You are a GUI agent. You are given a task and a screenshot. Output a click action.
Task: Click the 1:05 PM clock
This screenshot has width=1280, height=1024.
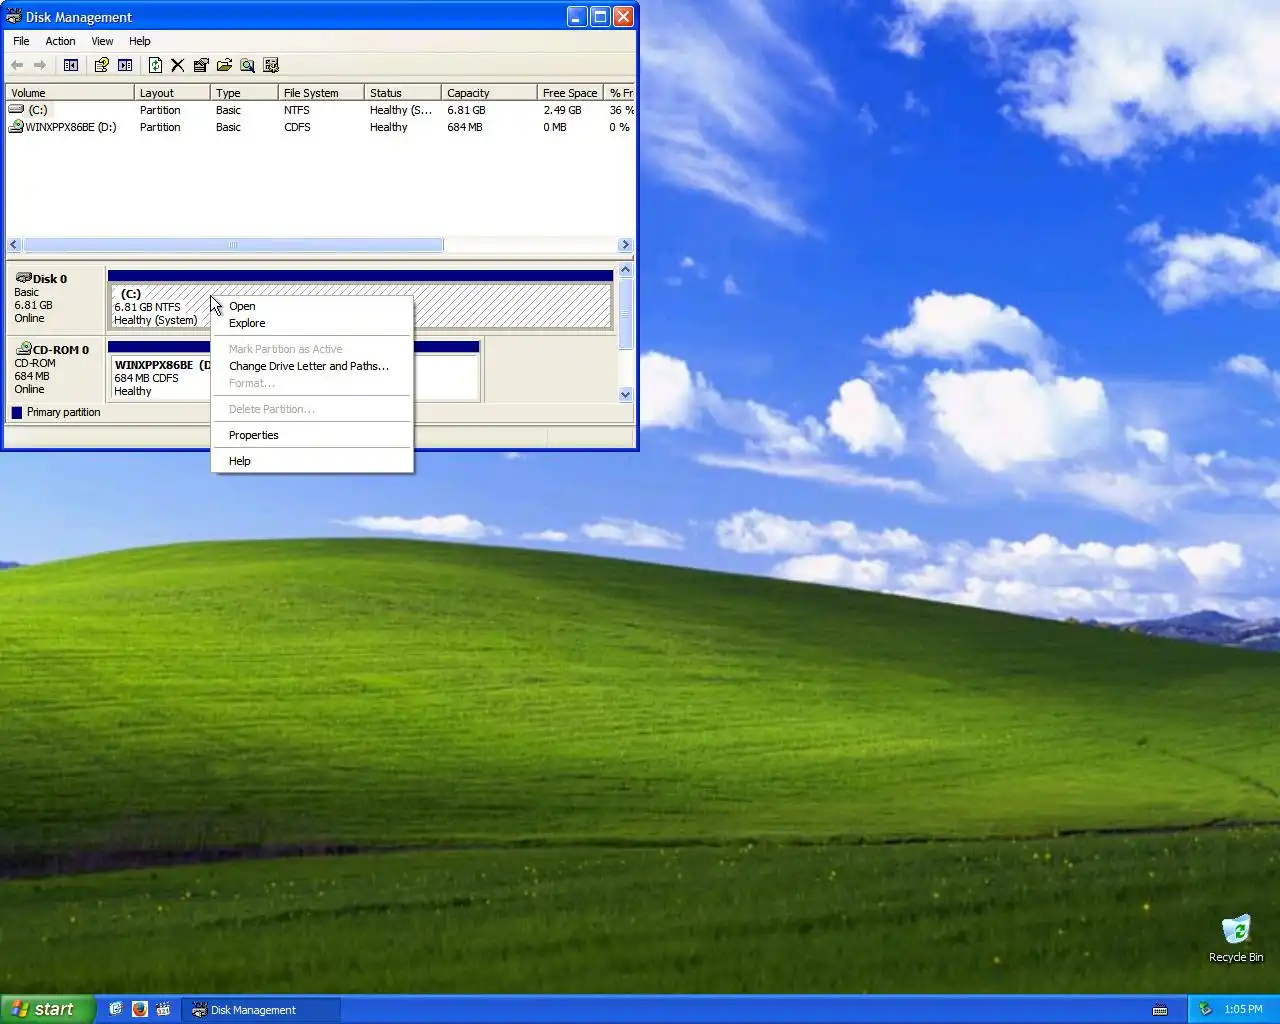tap(1243, 1009)
